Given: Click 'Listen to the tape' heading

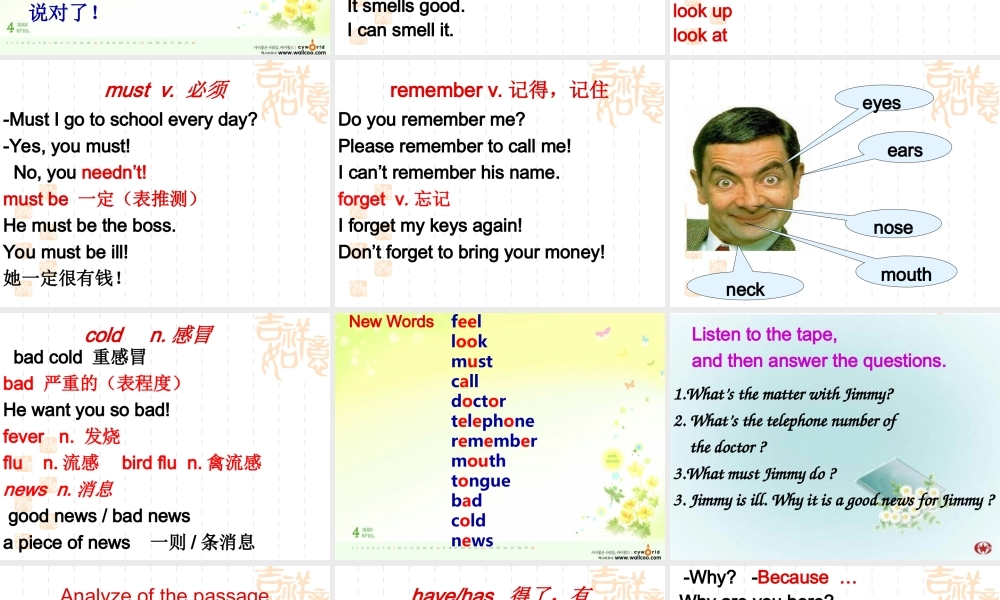Looking at the screenshot, I should 767,334.
